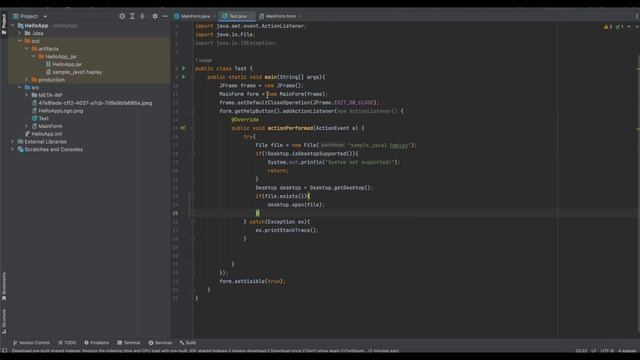Screen dimensions: 640x360
Task: Click the tool windows quick-access icon in status bar
Action: 4,351
